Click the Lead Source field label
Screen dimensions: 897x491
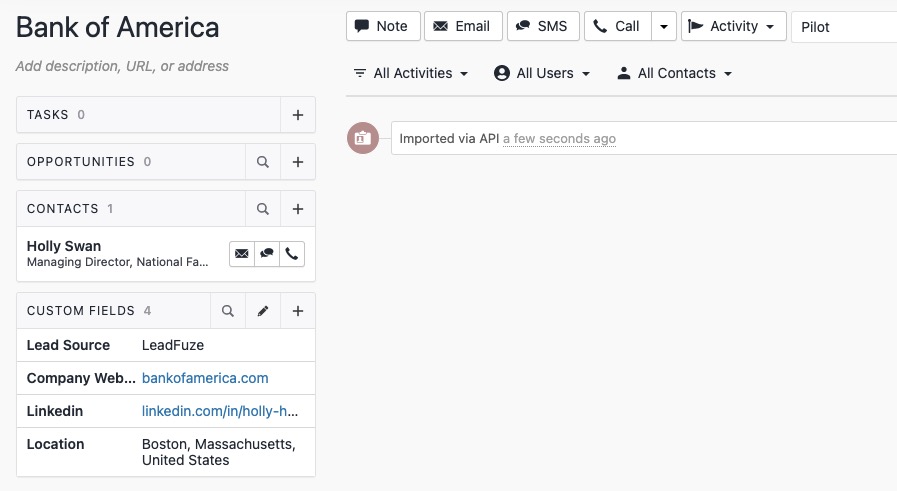68,345
